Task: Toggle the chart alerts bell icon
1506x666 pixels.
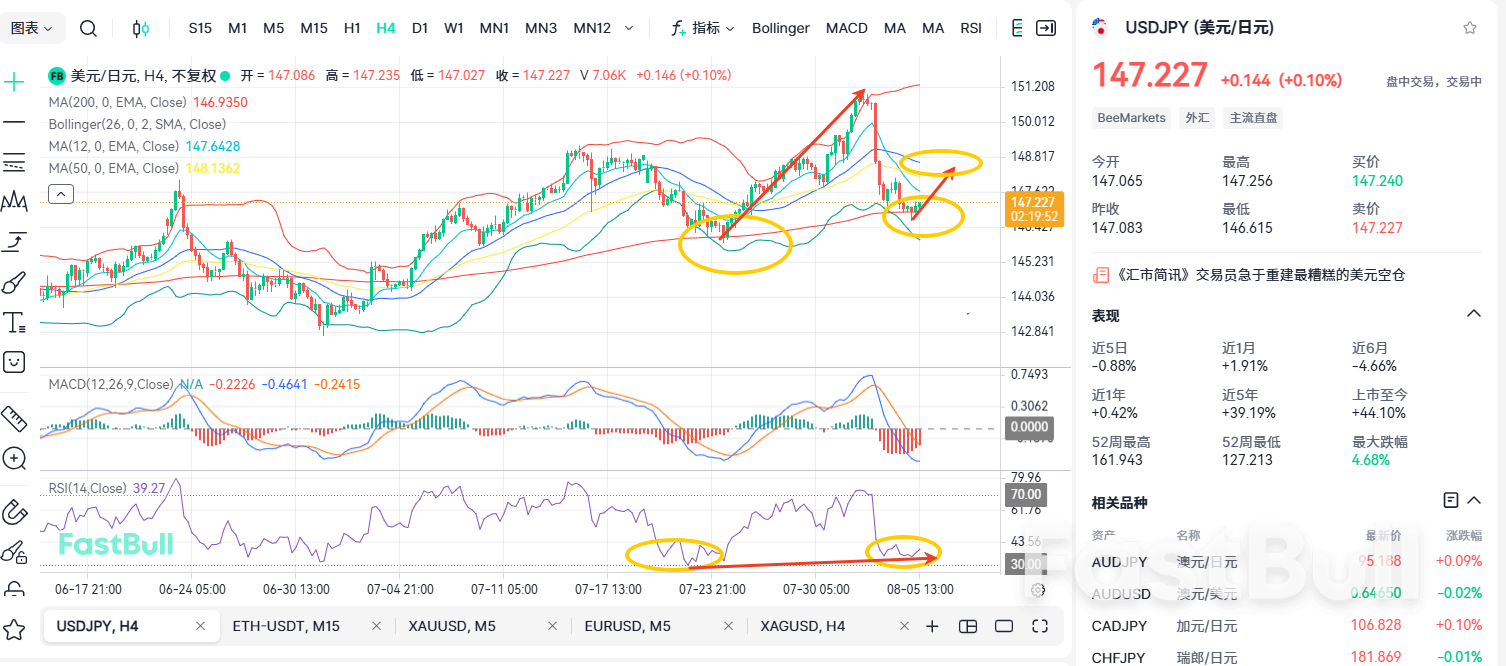Action: [1018, 28]
